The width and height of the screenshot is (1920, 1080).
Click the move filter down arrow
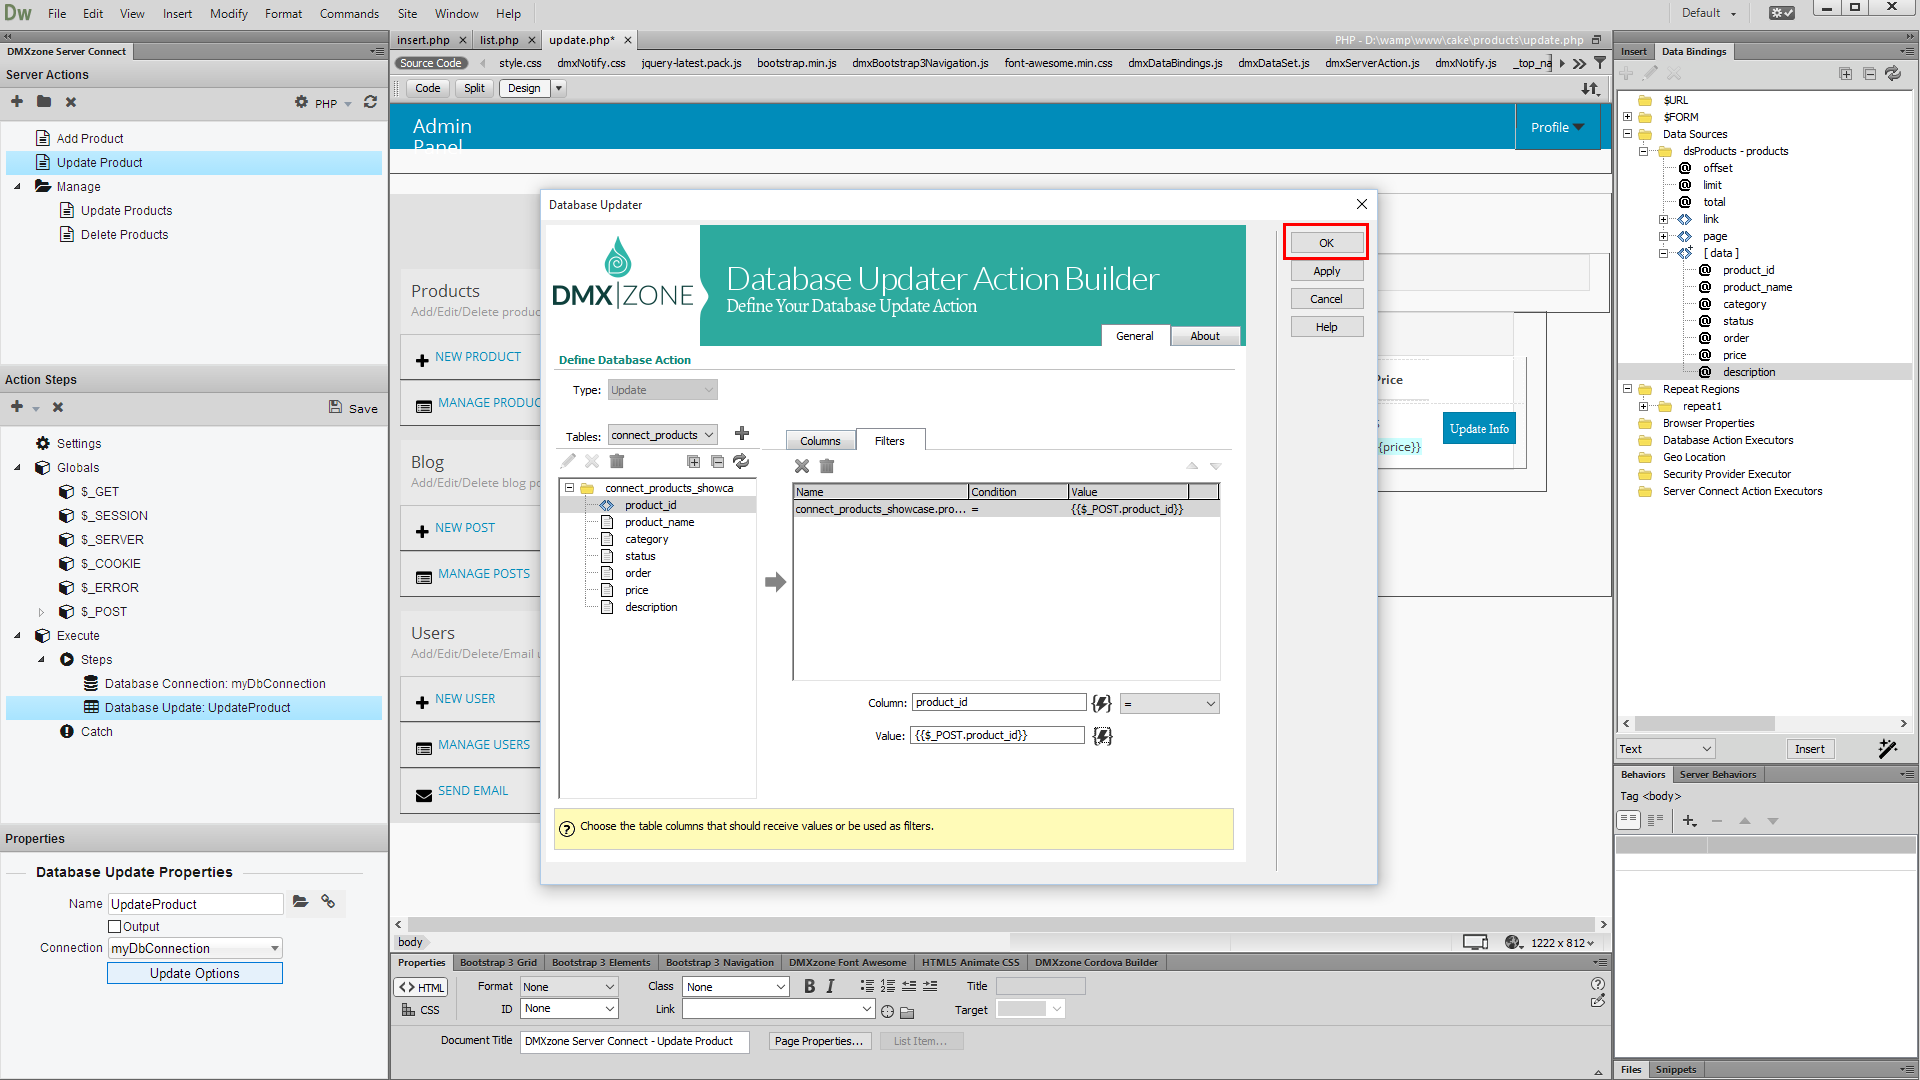point(1216,466)
